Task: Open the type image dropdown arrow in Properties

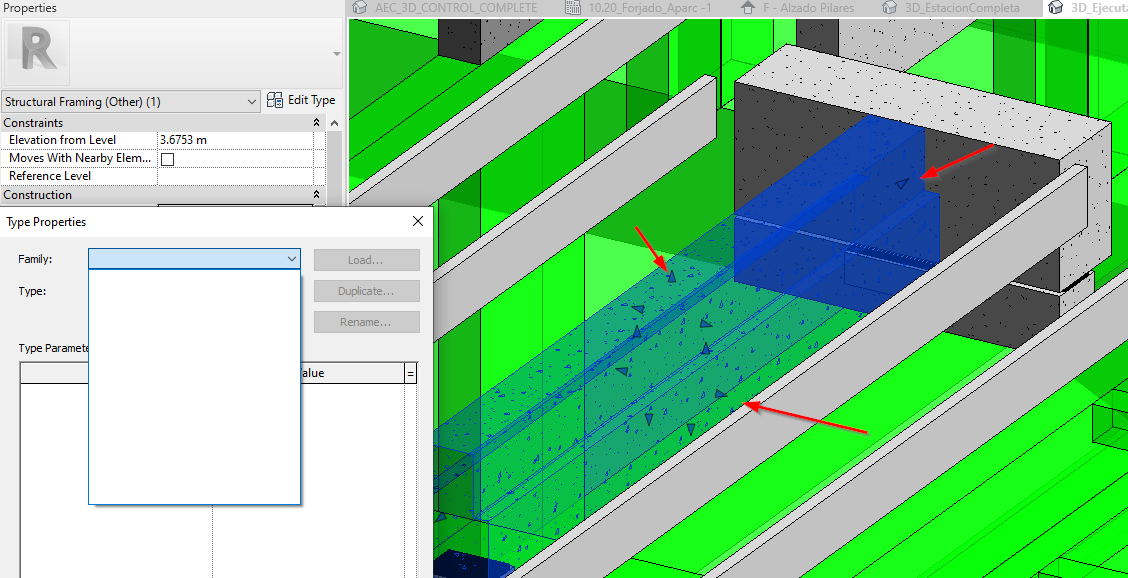Action: 337,54
